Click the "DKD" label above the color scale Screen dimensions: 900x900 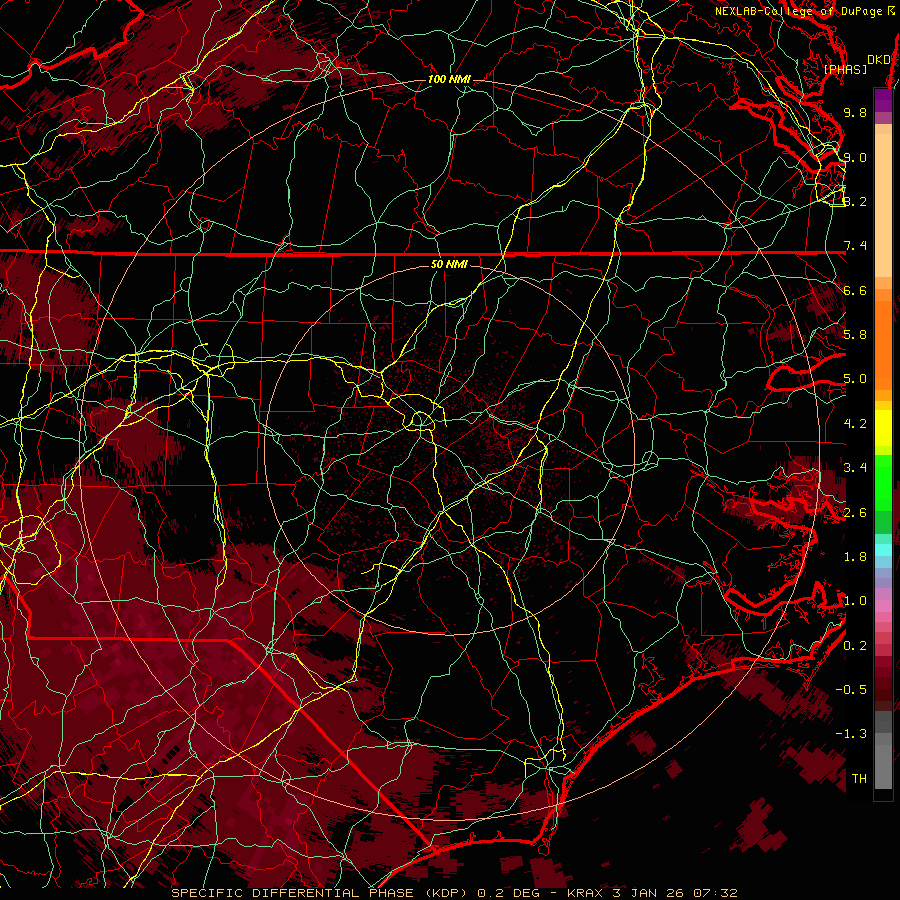(x=879, y=59)
